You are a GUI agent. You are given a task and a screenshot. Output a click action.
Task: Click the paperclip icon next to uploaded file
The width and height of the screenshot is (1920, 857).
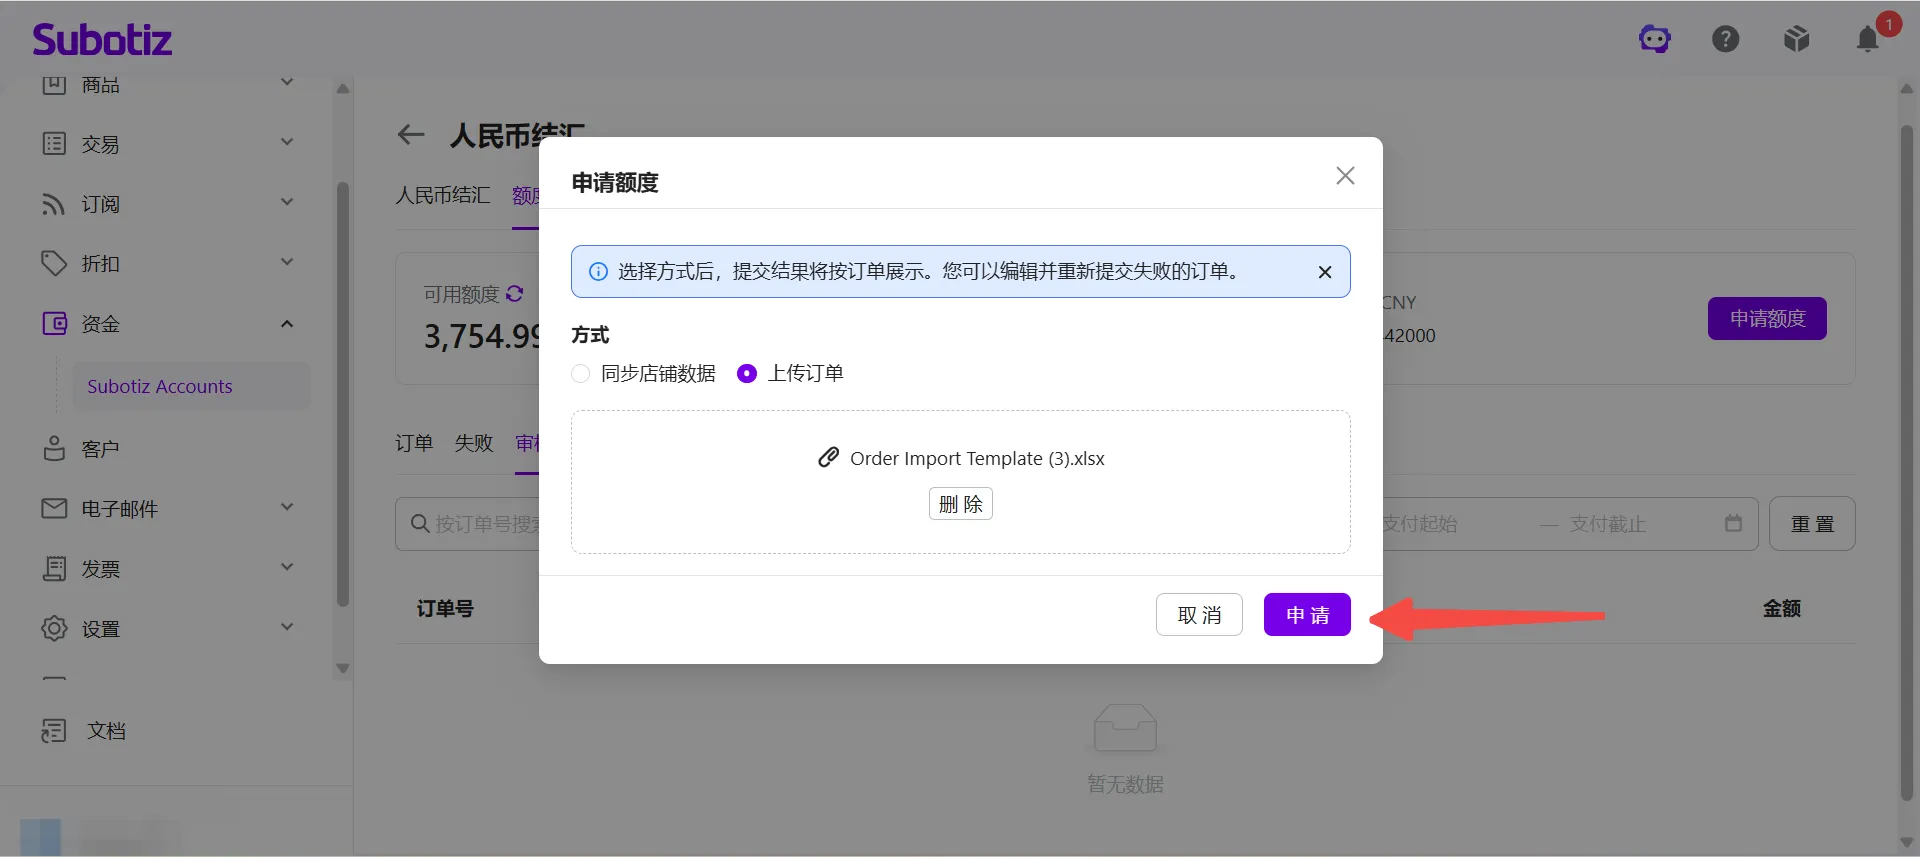pyautogui.click(x=828, y=458)
